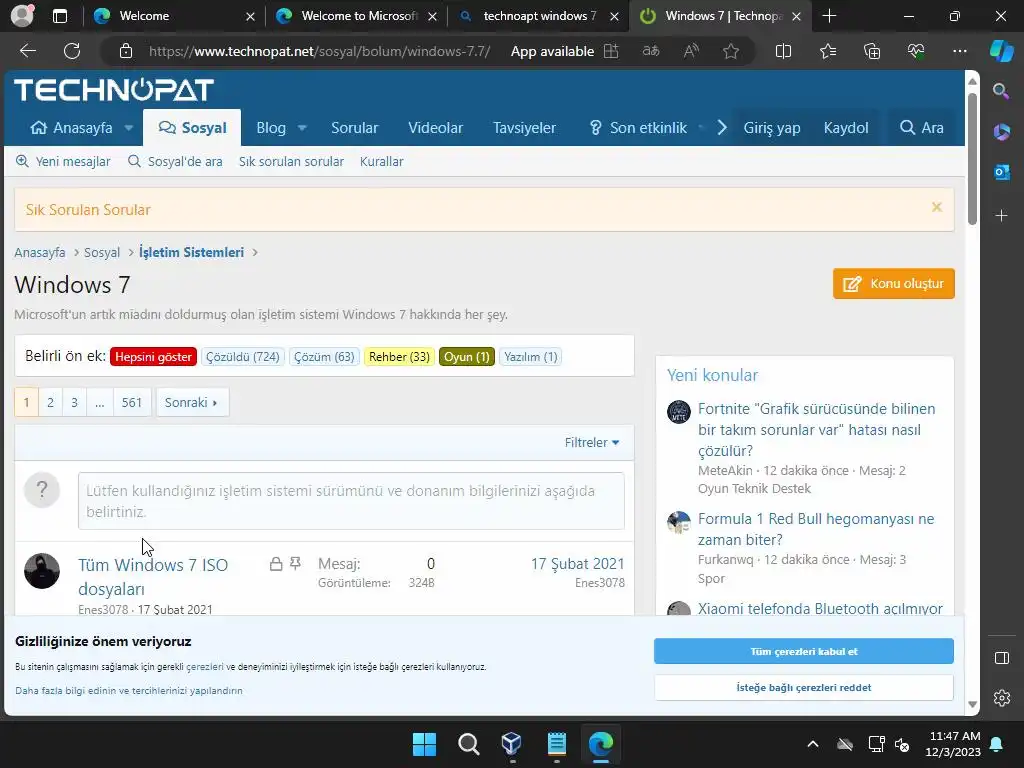Image resolution: width=1024 pixels, height=768 pixels.
Task: Open the Videolar menu item
Action: click(436, 127)
